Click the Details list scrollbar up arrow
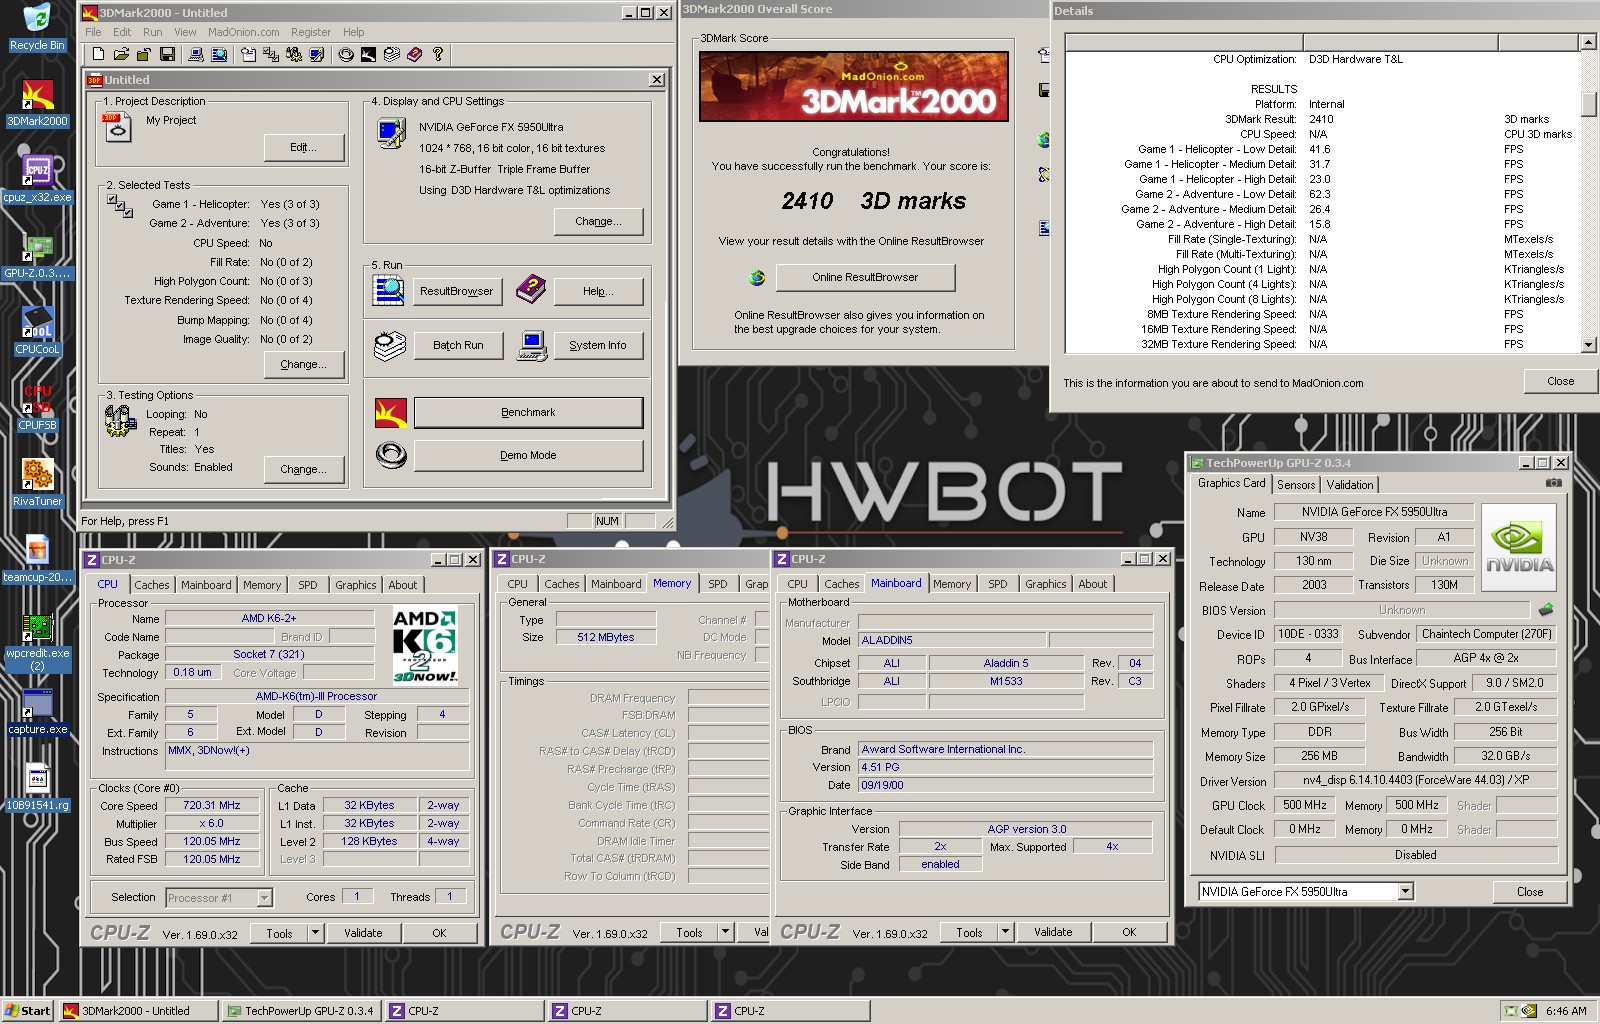This screenshot has height=1024, width=1600. pyautogui.click(x=1587, y=42)
